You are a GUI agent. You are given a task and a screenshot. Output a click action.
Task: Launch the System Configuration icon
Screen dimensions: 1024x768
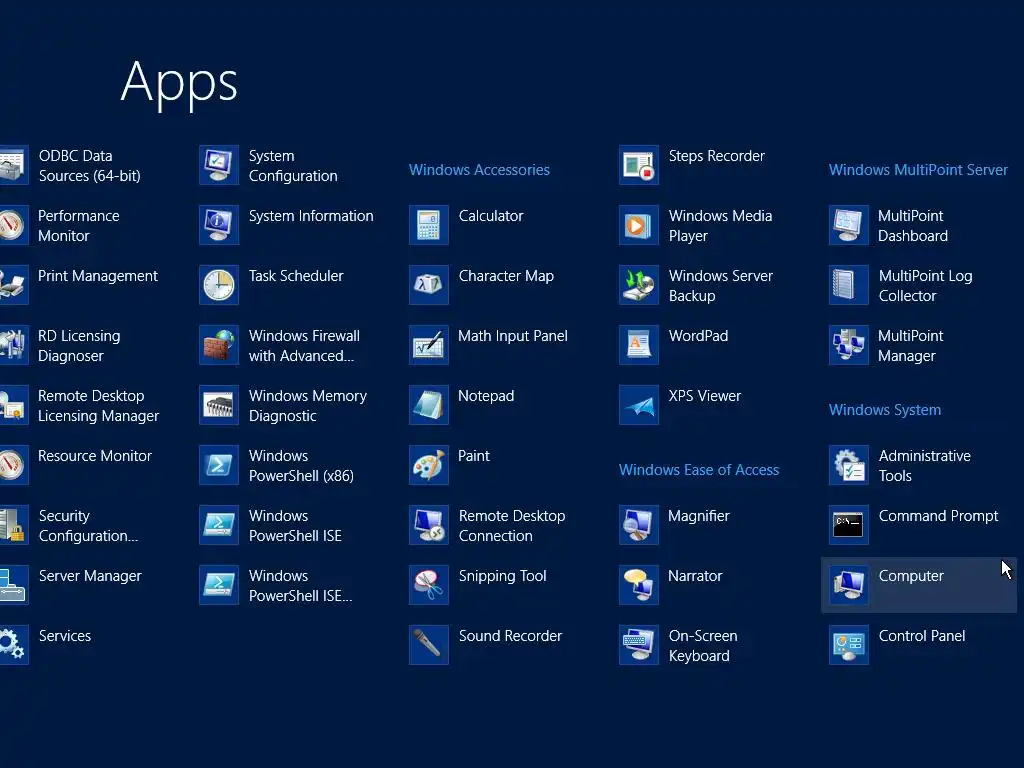click(x=219, y=165)
